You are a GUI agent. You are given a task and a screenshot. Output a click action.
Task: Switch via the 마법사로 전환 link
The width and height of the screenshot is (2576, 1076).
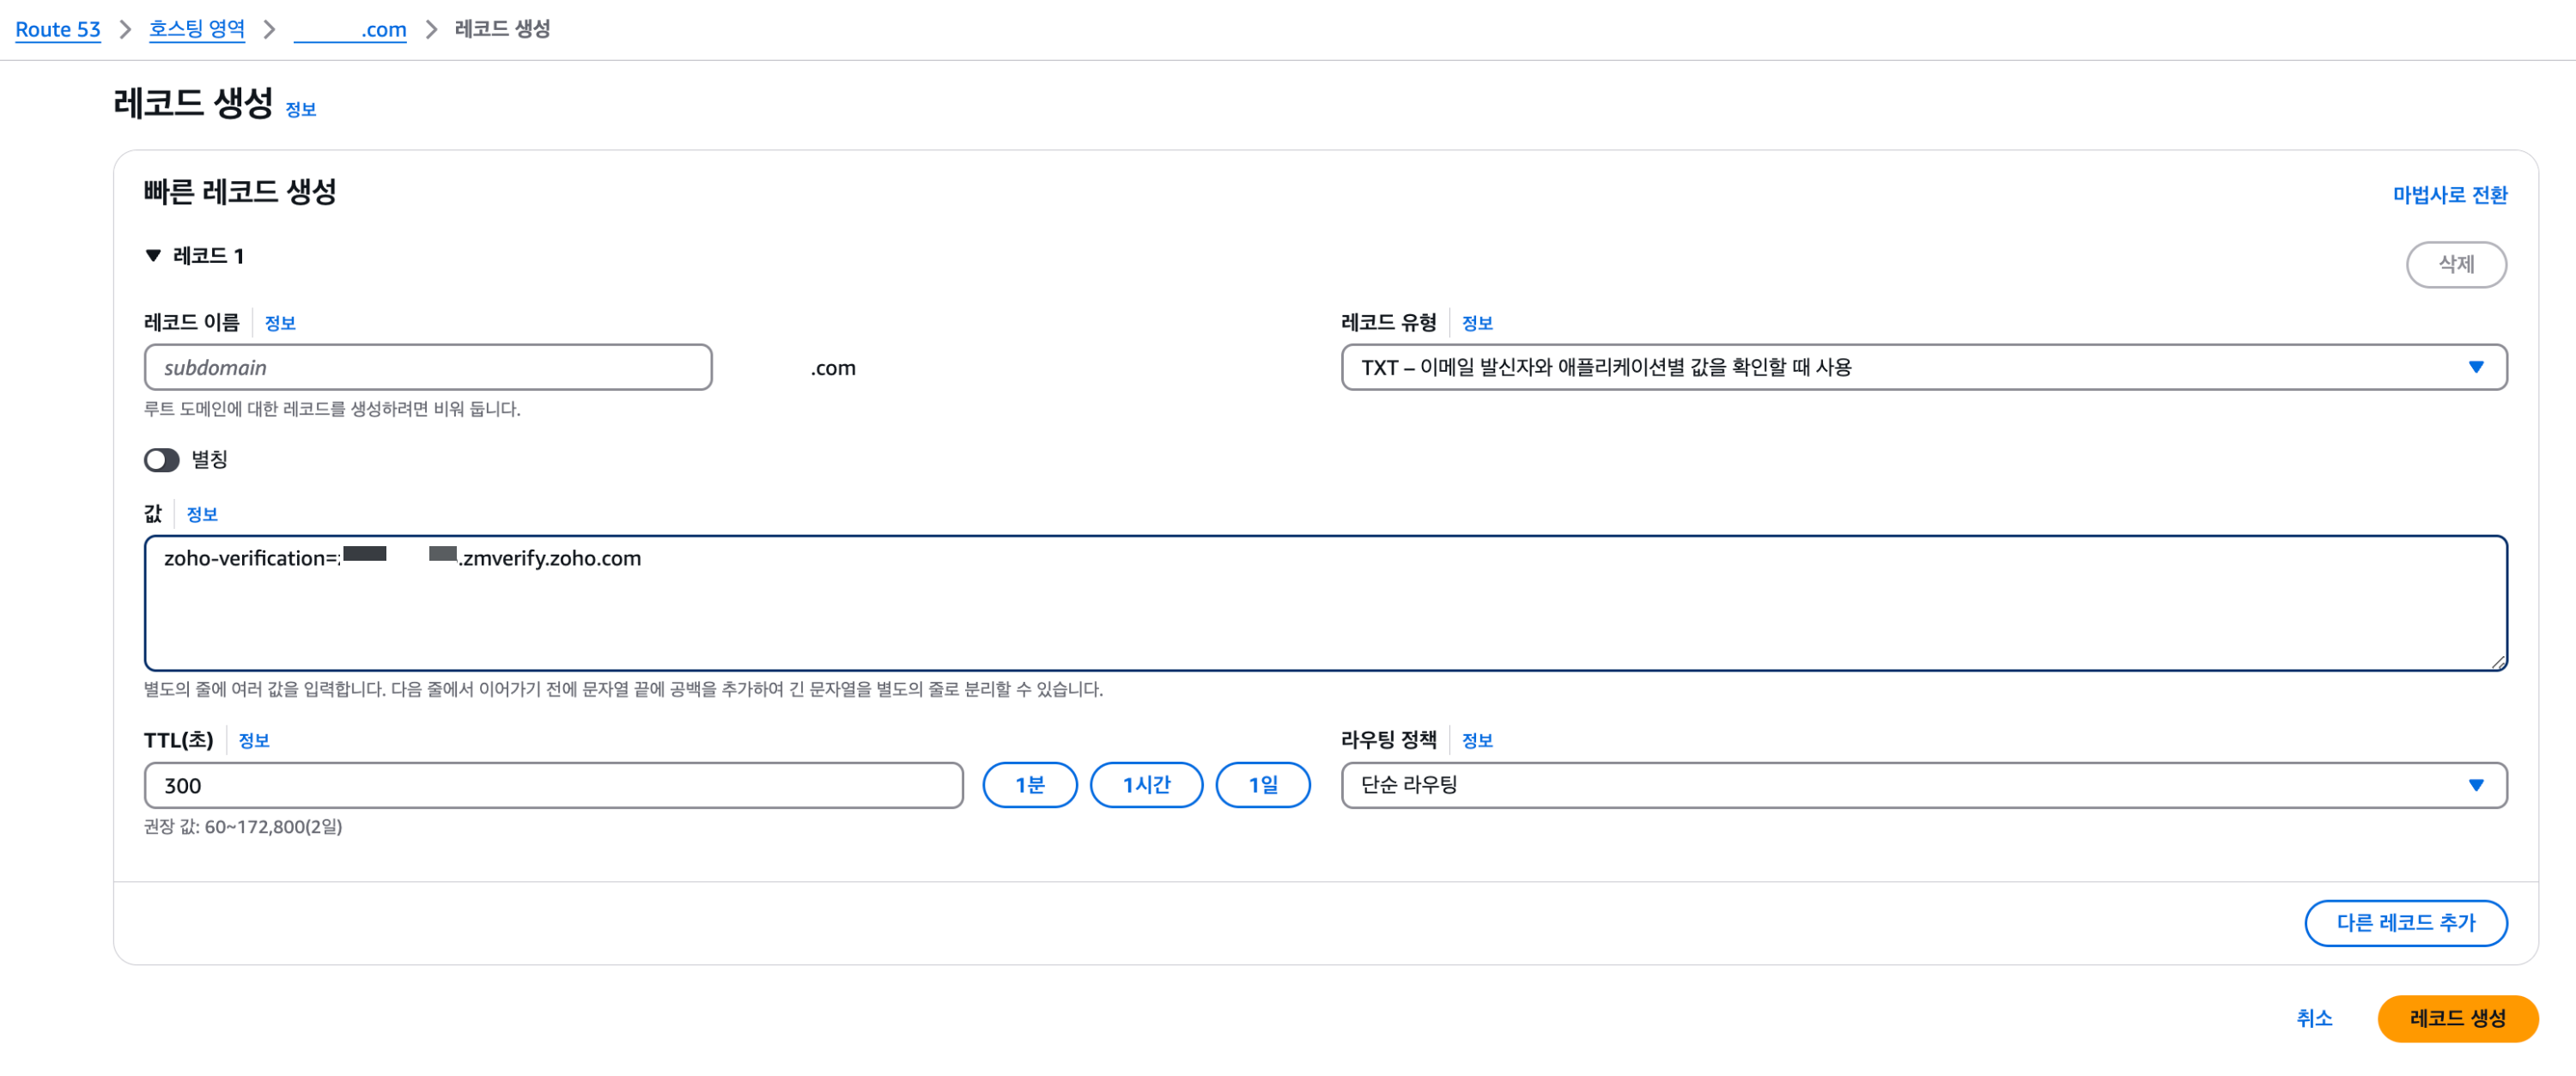2449,195
